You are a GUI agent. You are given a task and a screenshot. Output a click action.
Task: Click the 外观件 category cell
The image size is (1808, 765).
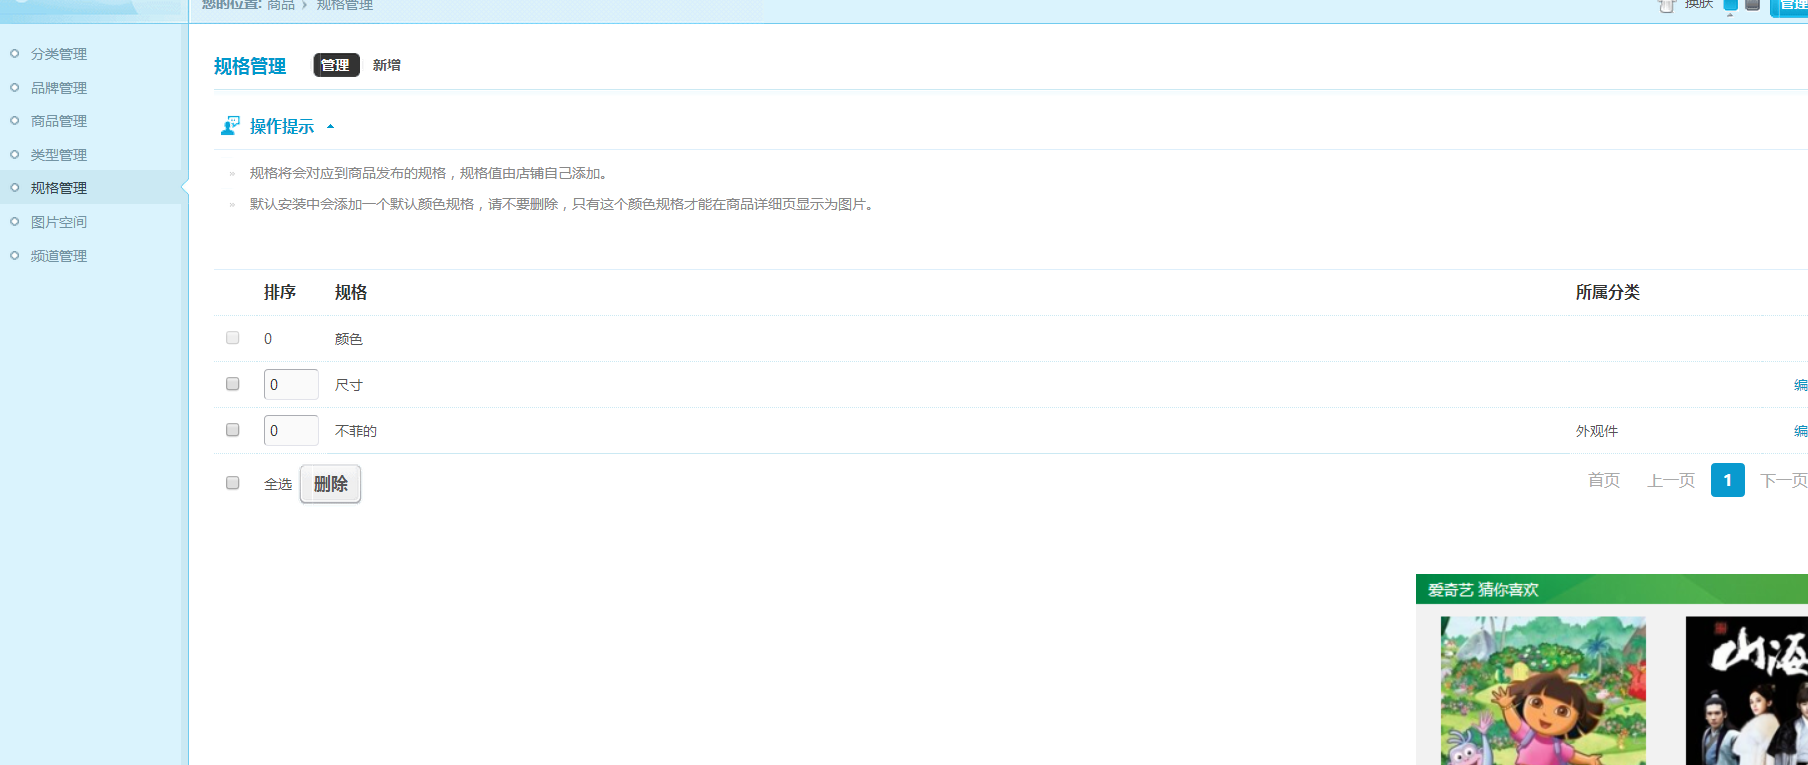(1597, 431)
